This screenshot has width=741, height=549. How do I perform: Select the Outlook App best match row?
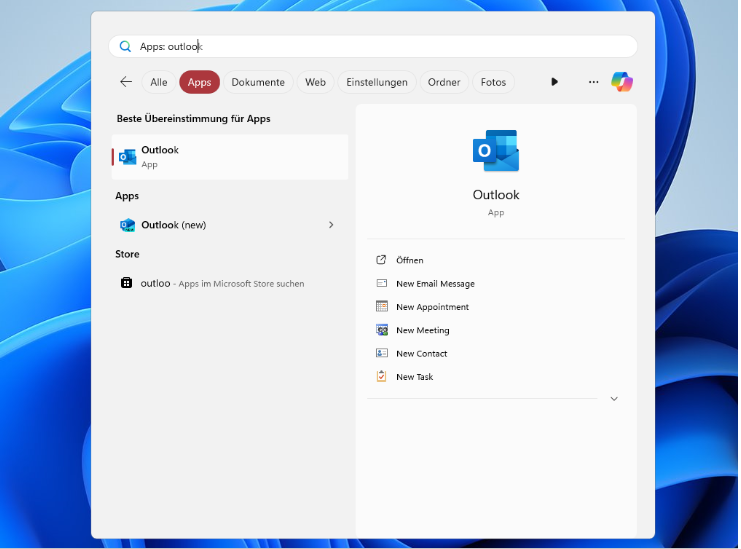[230, 157]
